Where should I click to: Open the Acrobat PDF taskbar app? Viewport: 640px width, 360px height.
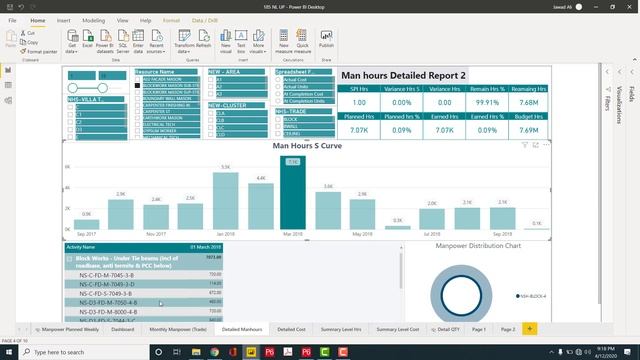pyautogui.click(x=288, y=352)
